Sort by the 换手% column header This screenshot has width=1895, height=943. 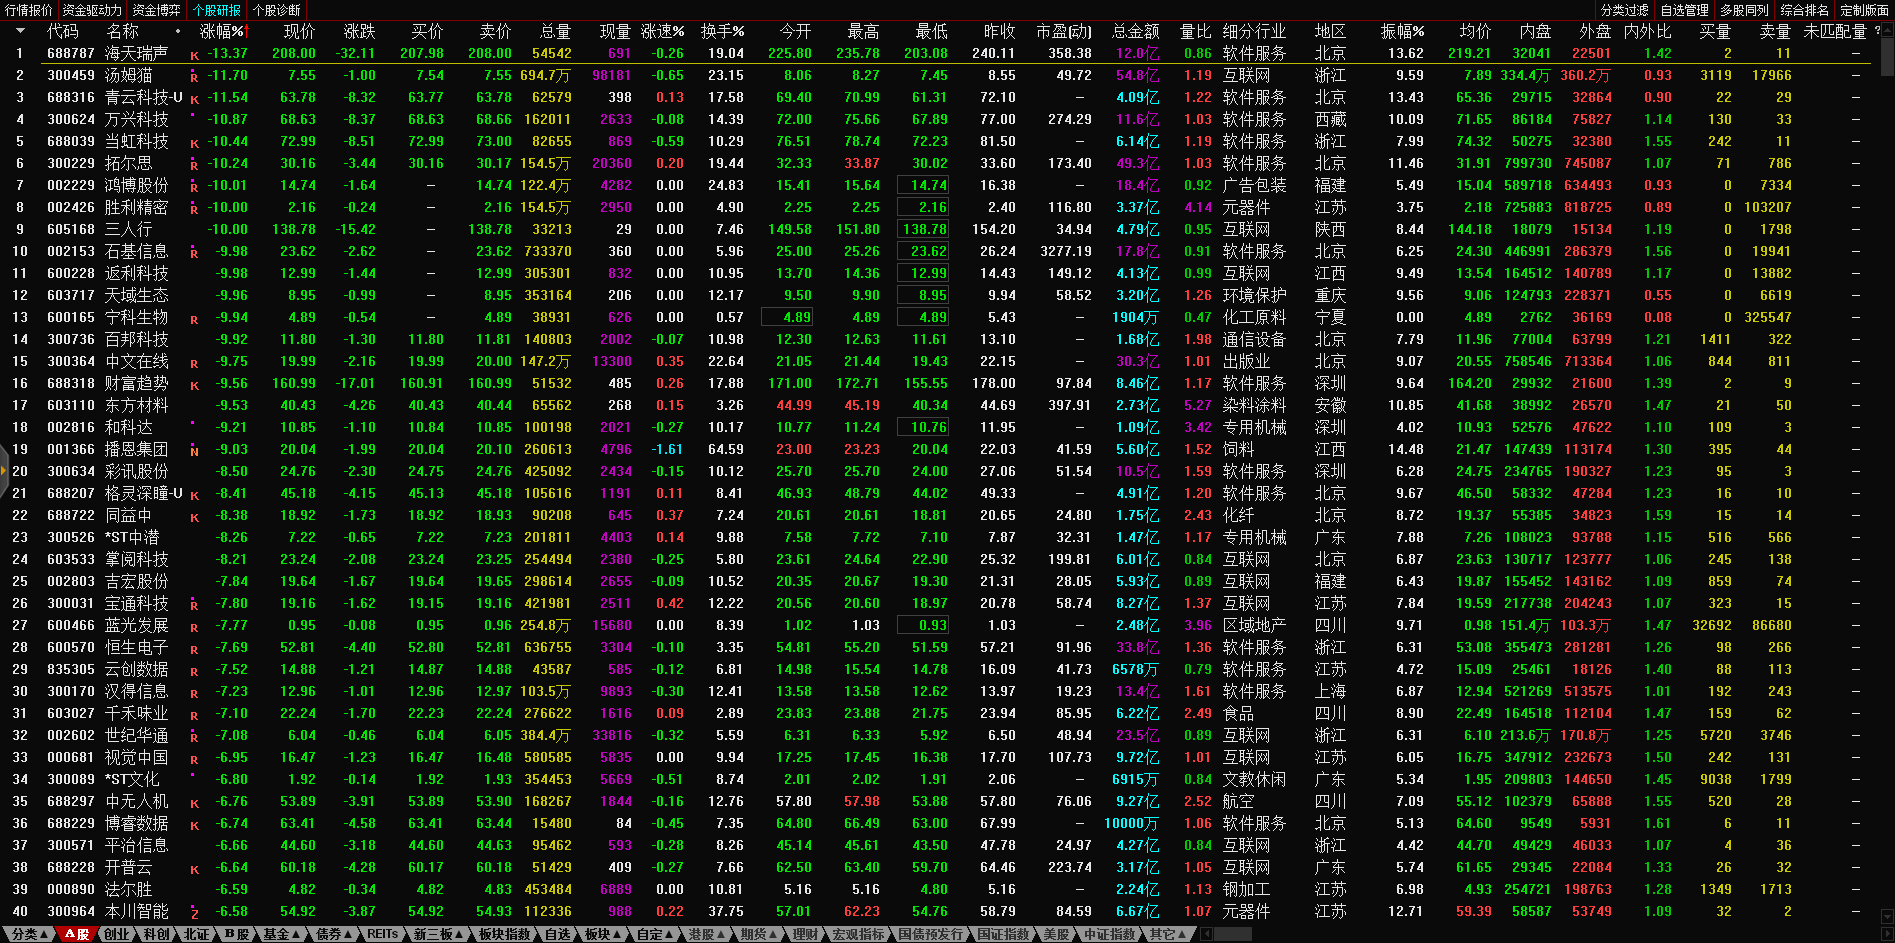[x=722, y=32]
